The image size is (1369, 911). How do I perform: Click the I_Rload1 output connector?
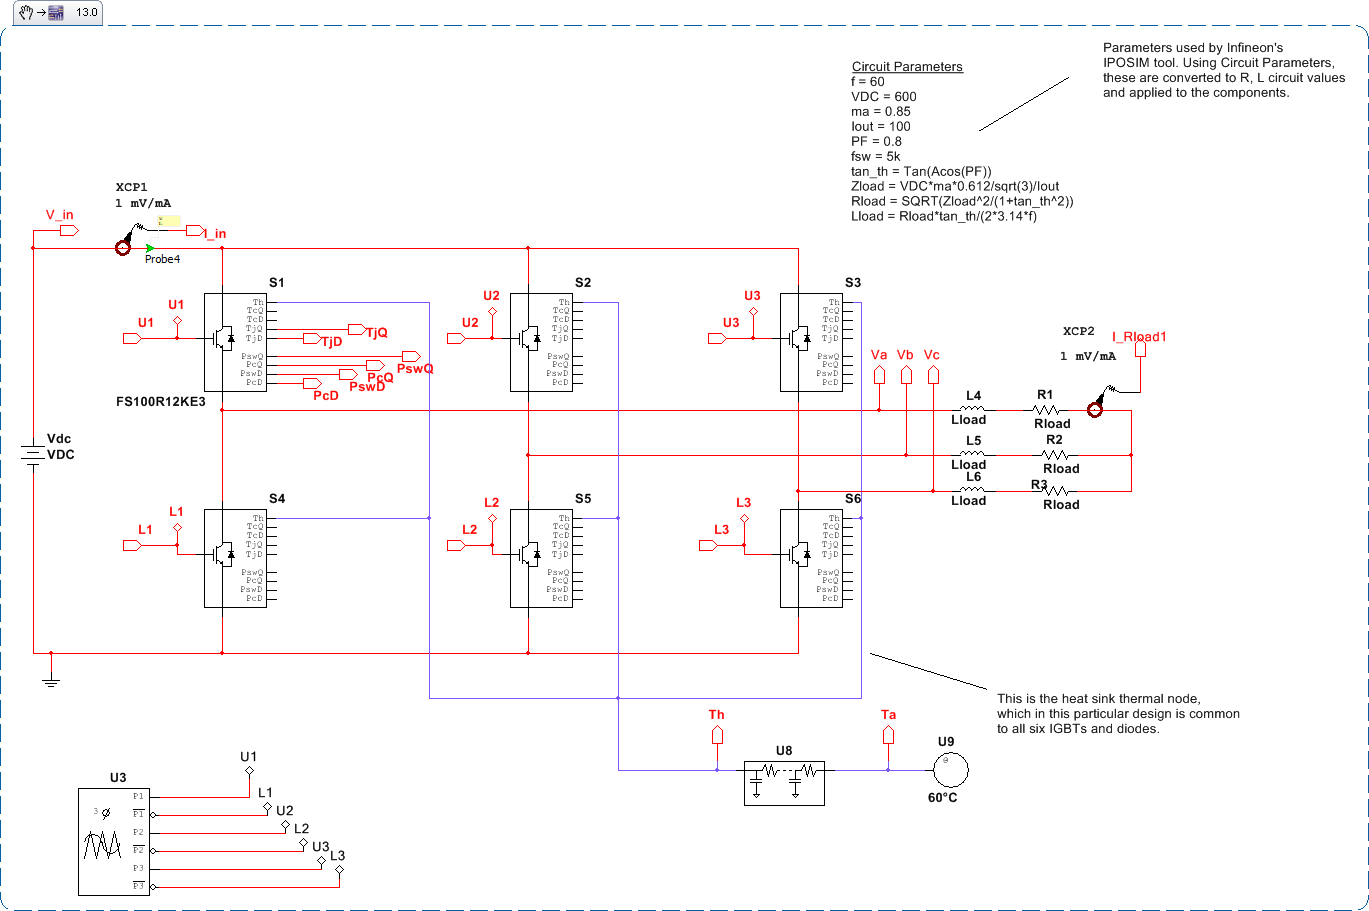(1146, 353)
